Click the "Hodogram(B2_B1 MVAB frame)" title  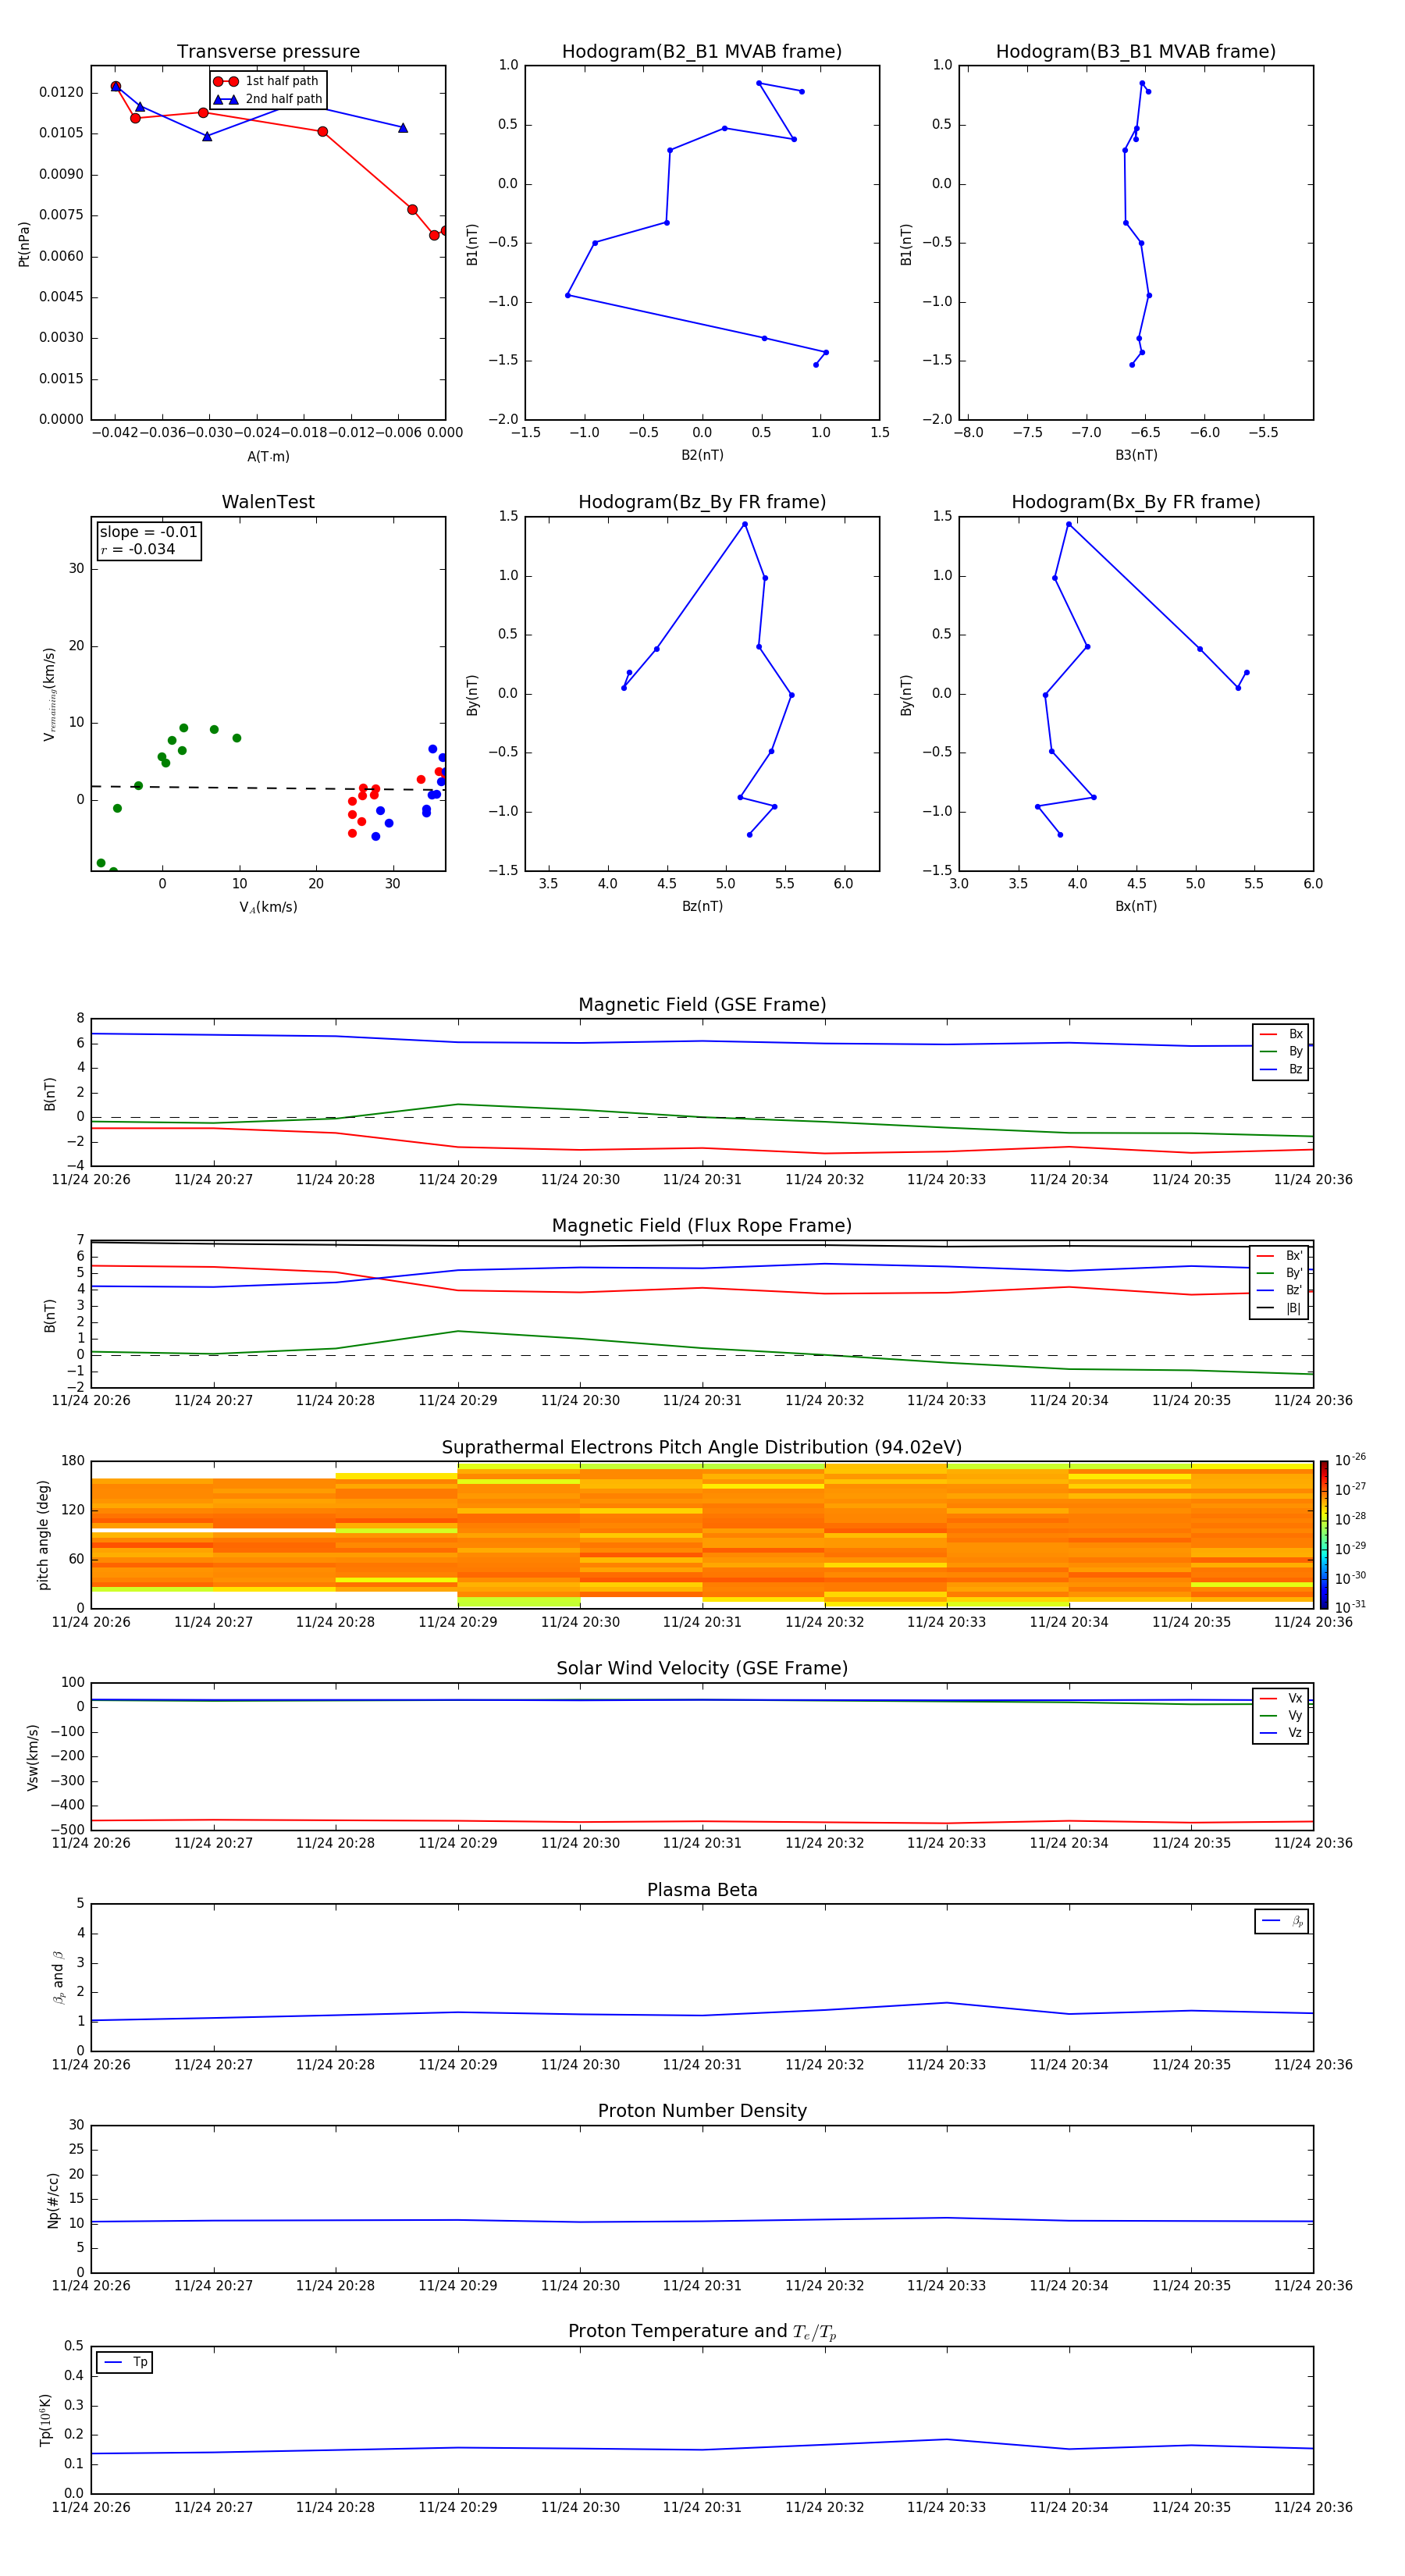[702, 51]
